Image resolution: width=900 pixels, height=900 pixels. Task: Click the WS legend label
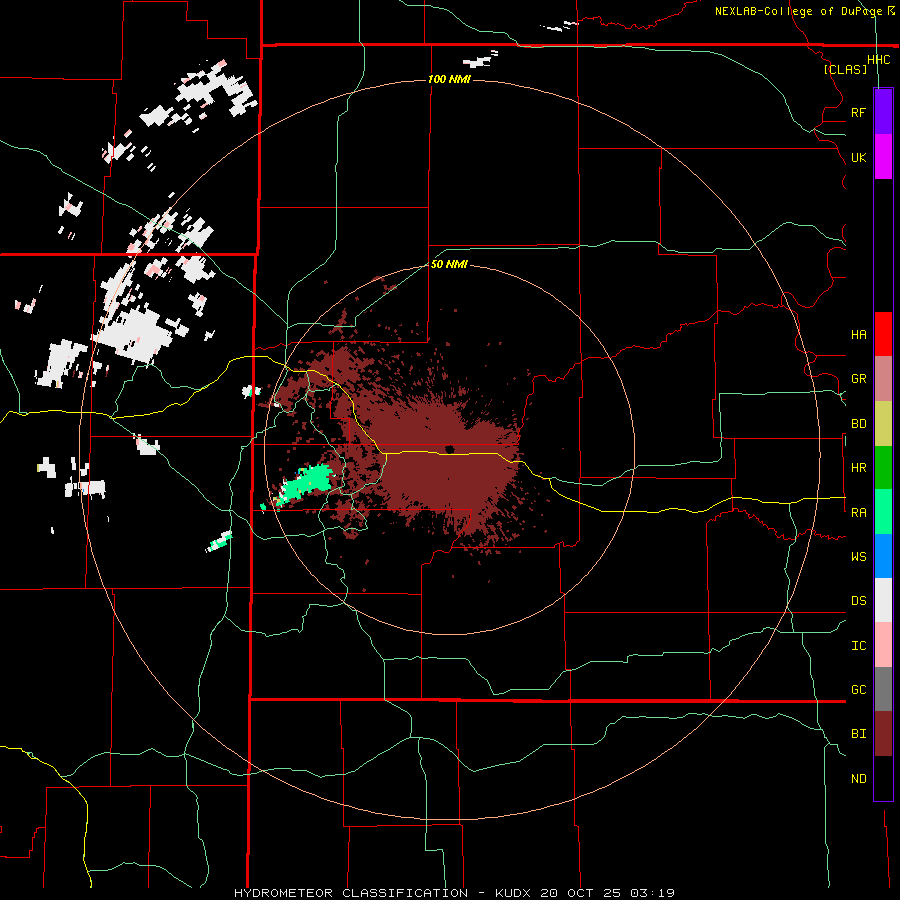(858, 556)
